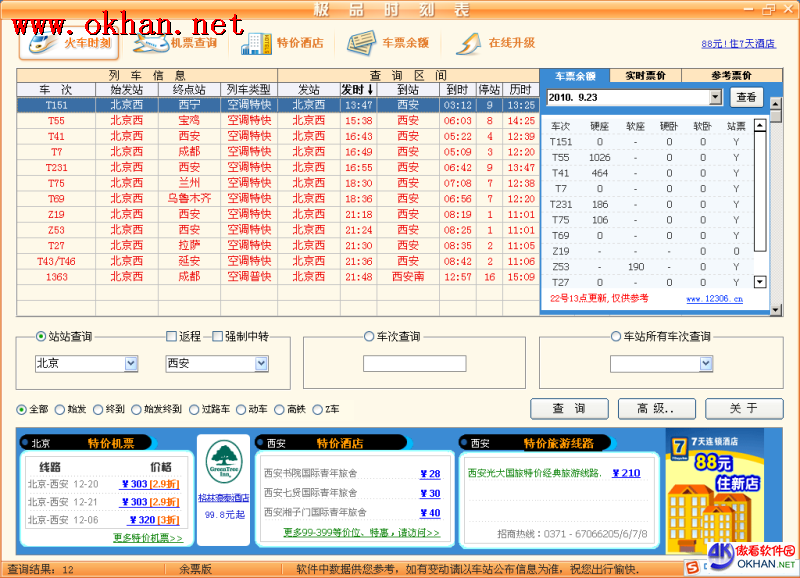800x578 pixels.
Task: Expand the 车站所有车次查询 station dropdown
Action: [x=706, y=363]
